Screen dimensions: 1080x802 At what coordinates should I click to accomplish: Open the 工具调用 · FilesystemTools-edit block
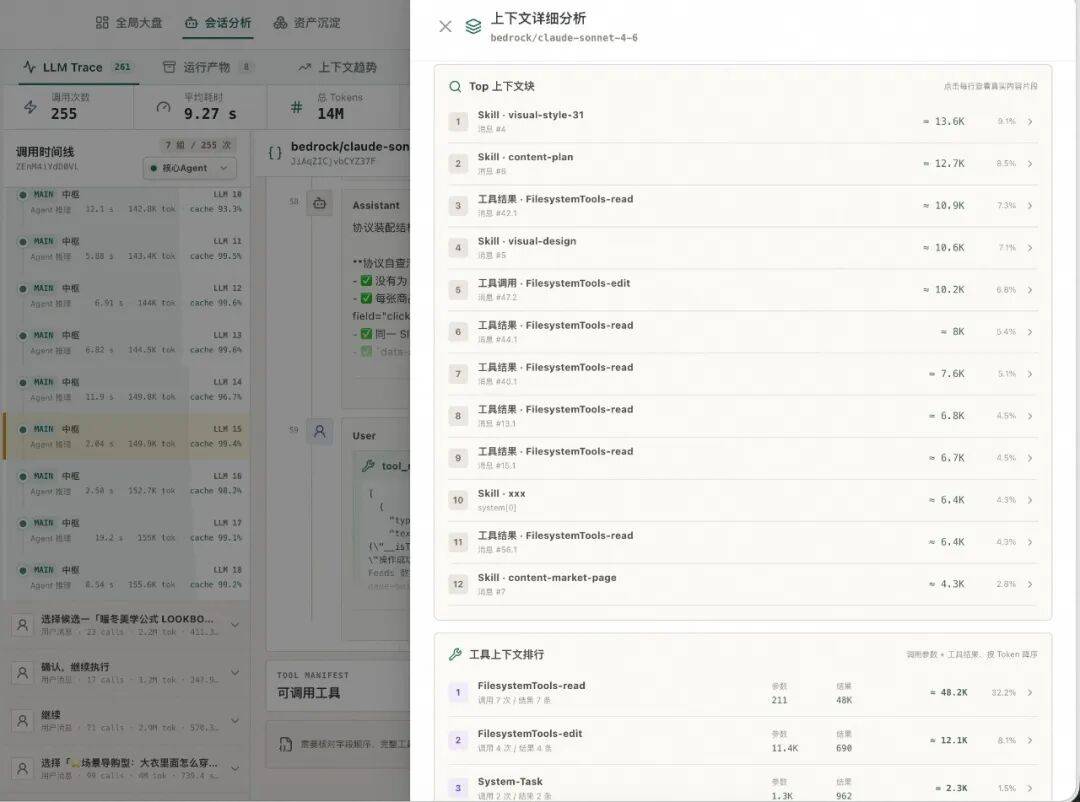(742, 290)
